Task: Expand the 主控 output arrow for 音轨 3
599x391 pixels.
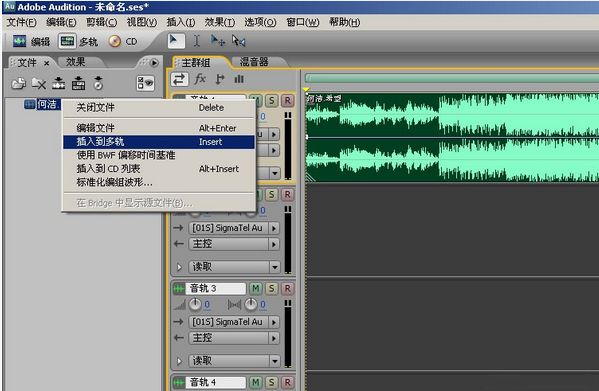Action: (x=274, y=338)
